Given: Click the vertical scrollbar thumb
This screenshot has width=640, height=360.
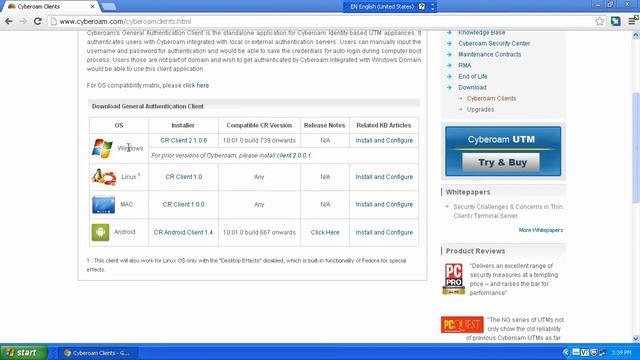Looking at the screenshot, I should point(636,147).
